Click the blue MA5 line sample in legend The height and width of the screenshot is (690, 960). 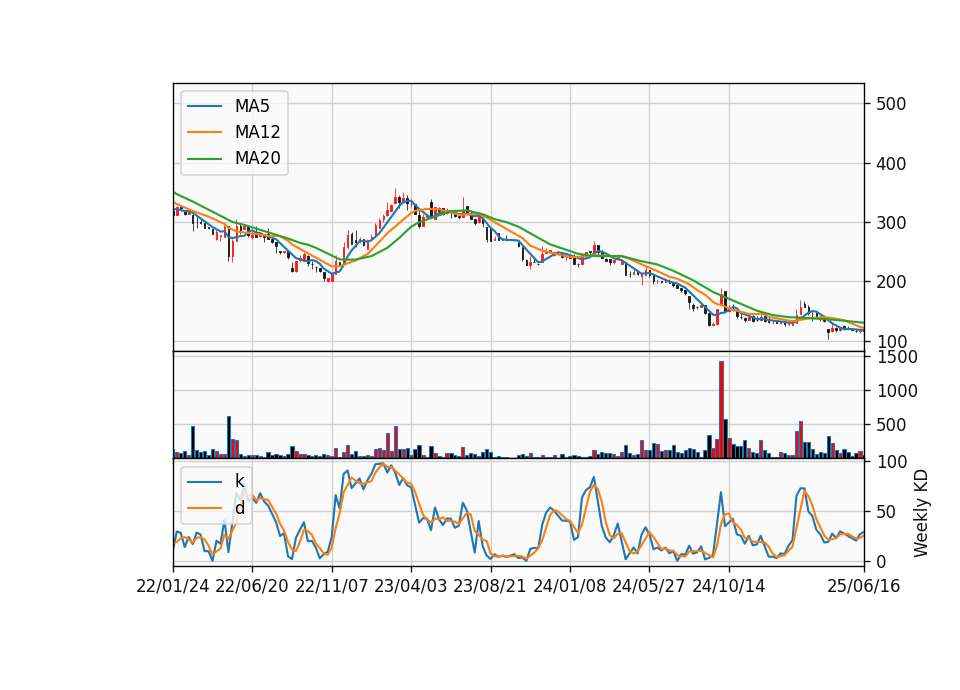coord(204,106)
